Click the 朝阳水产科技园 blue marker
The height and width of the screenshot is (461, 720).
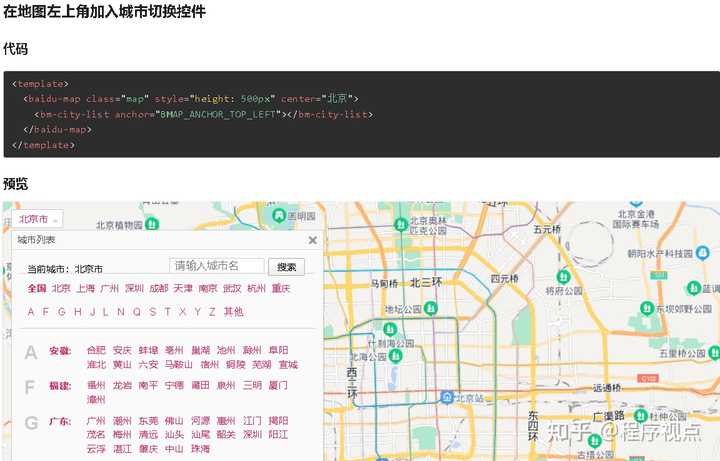coord(703,253)
